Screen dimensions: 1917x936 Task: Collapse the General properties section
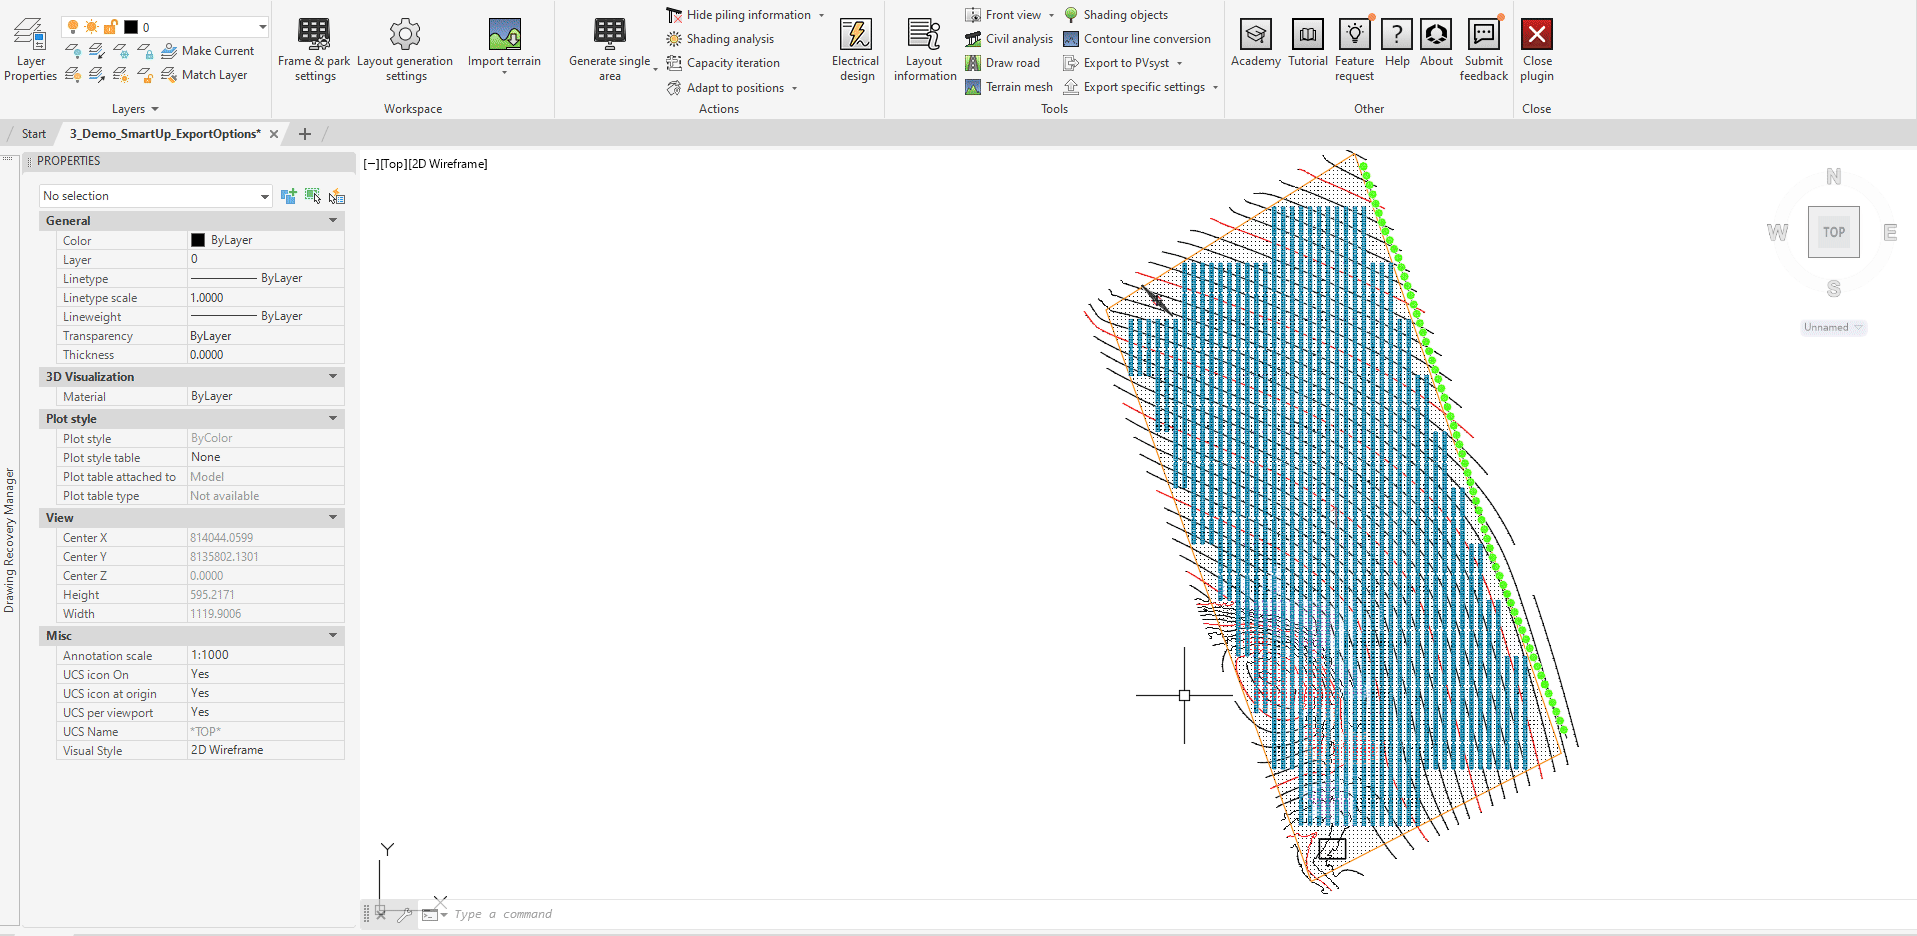[333, 220]
